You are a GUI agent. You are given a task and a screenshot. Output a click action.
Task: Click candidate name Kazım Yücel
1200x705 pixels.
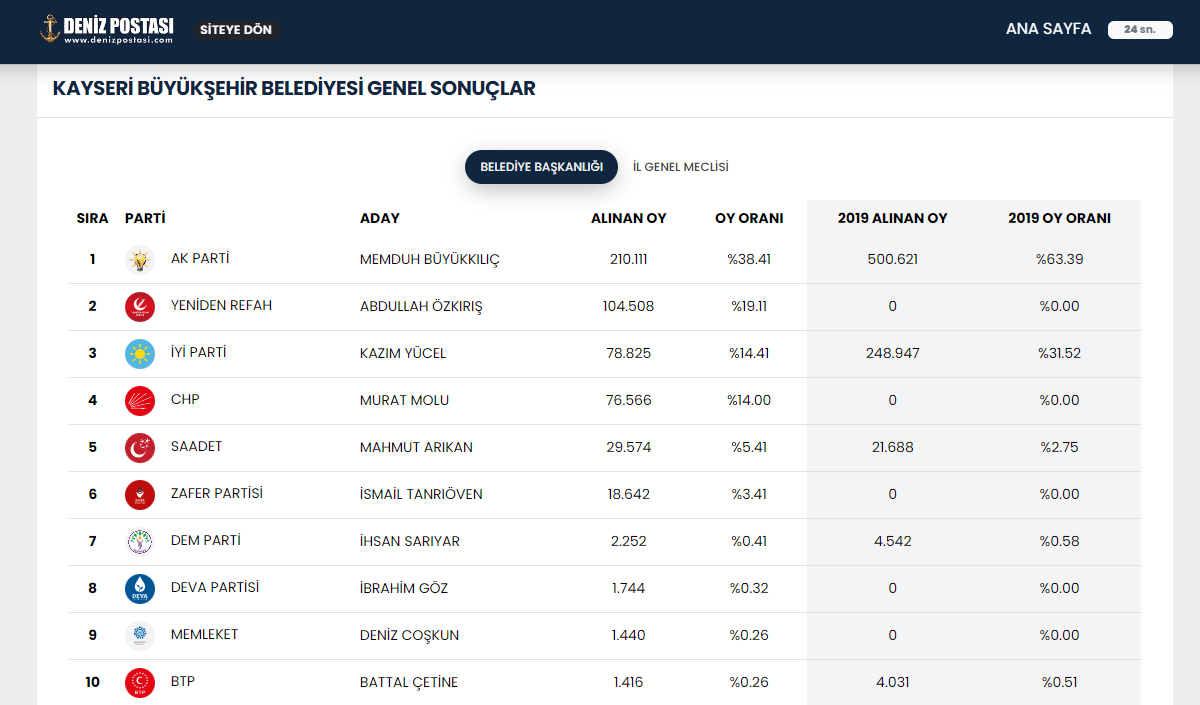click(x=403, y=353)
